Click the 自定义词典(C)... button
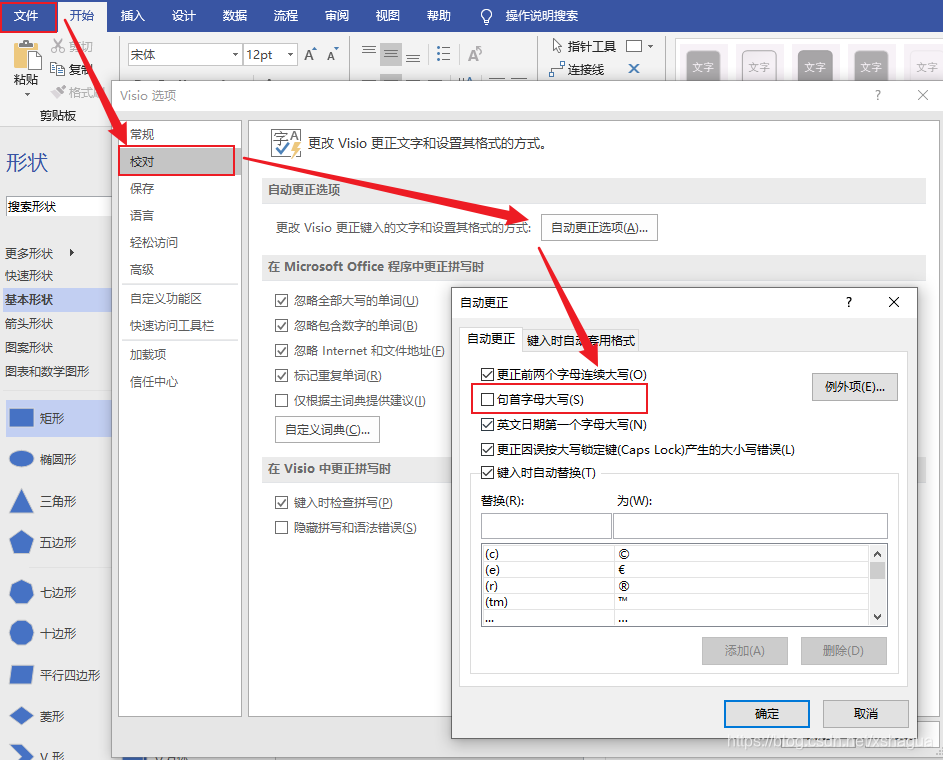 (x=327, y=429)
